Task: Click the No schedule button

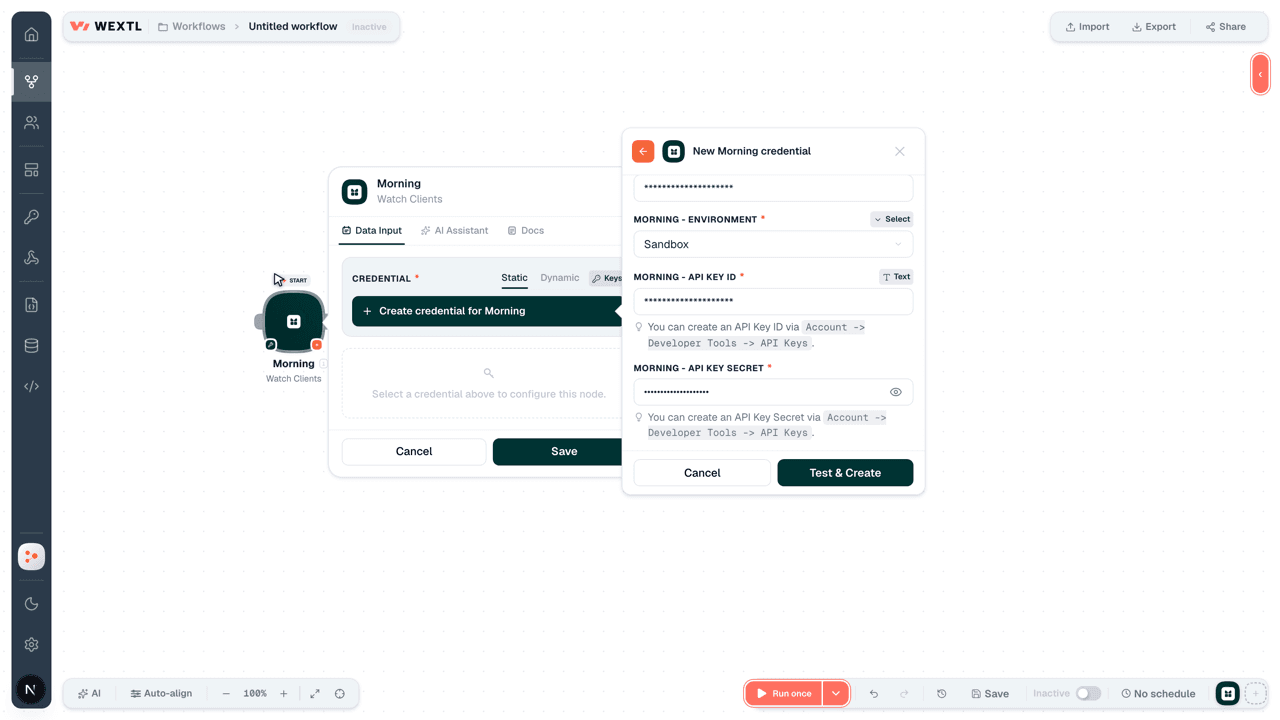Action: tap(1158, 694)
